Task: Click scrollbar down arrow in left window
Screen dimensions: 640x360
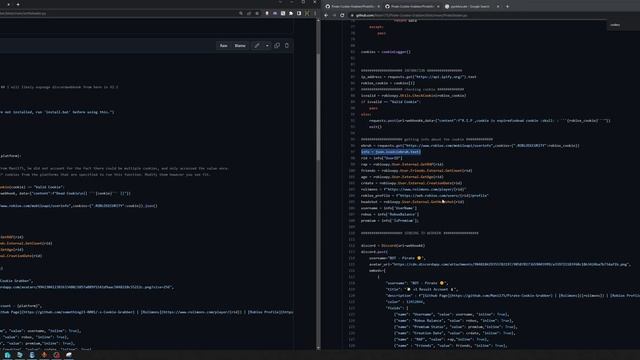Action: [x=318, y=348]
